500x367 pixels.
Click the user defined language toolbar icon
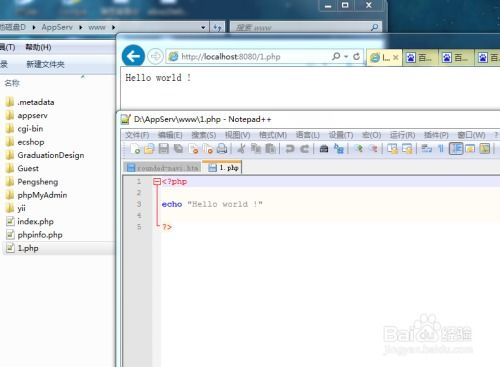tap(470, 149)
